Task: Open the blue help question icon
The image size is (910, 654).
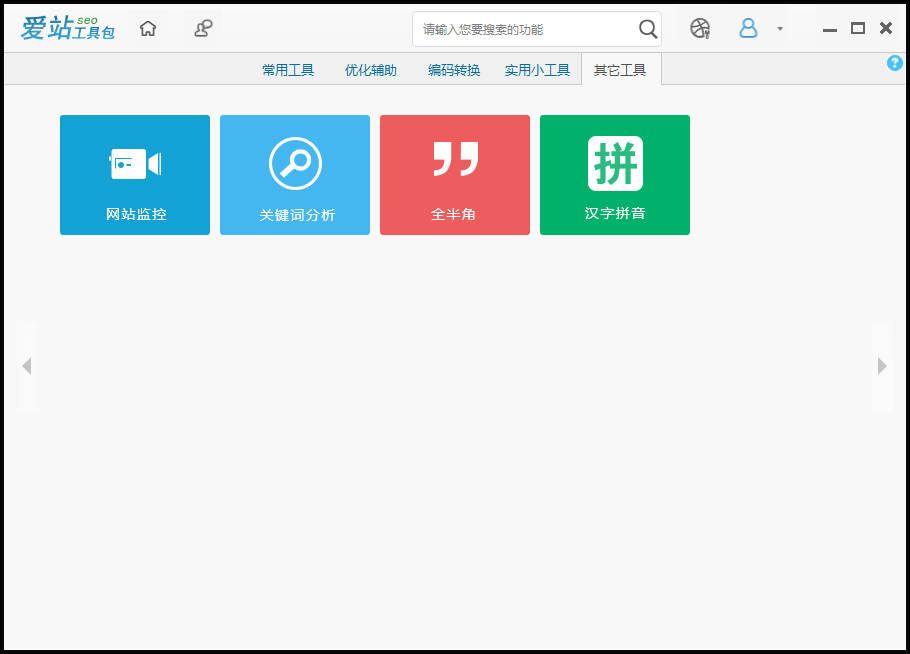Action: (x=894, y=63)
